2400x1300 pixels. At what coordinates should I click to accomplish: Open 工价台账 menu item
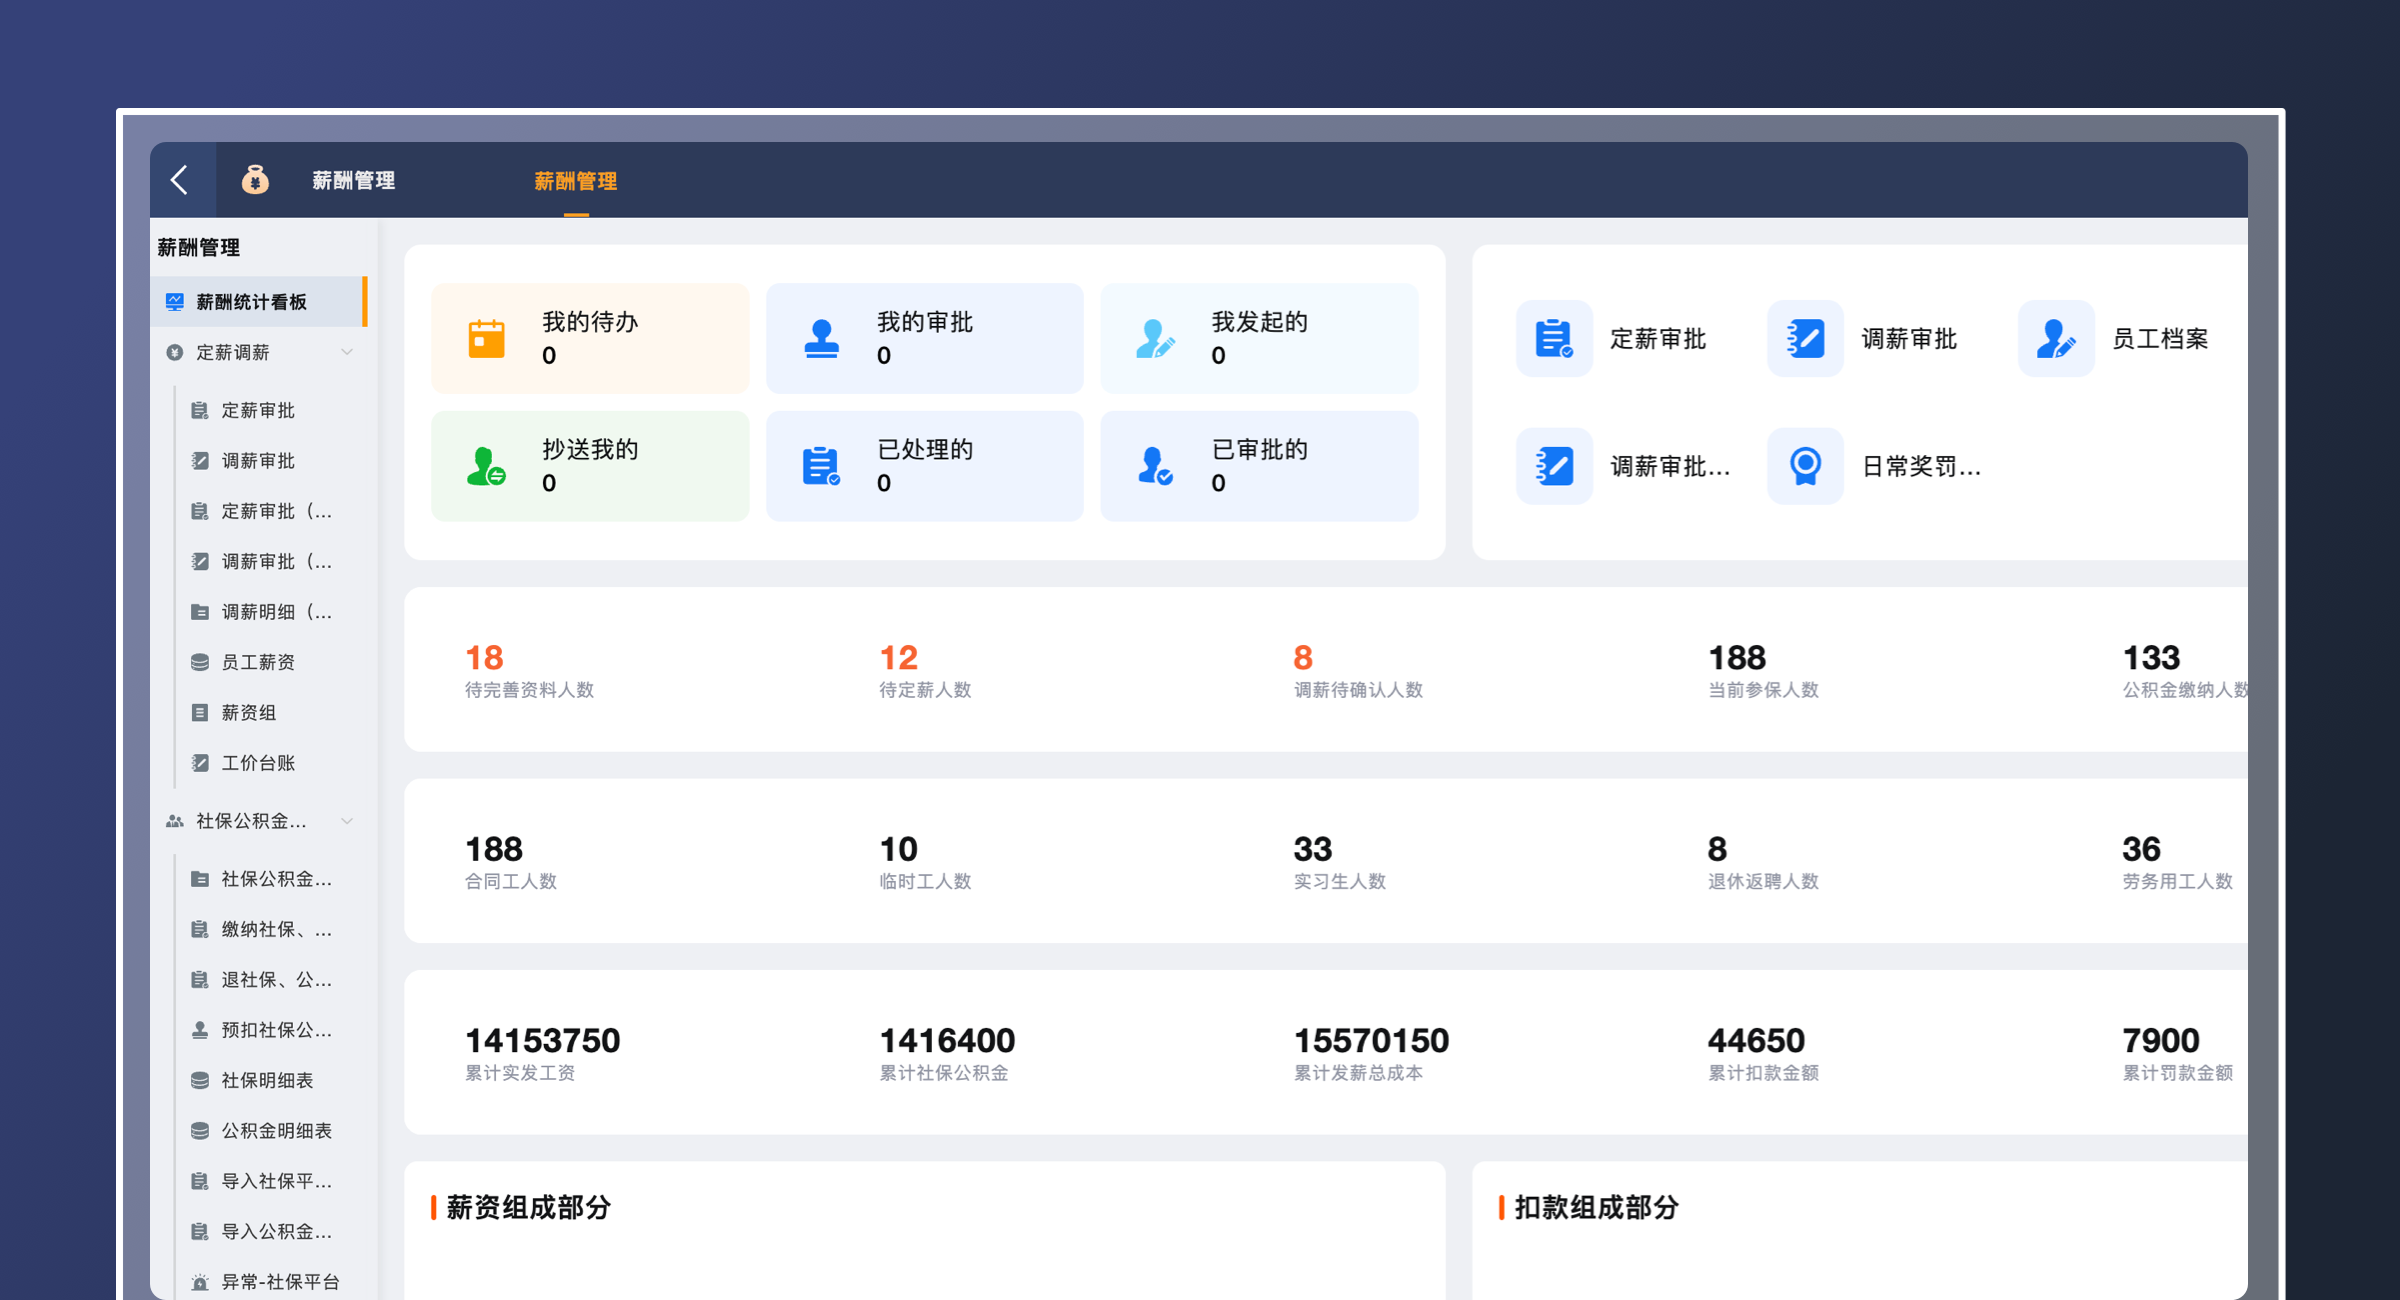[x=258, y=763]
